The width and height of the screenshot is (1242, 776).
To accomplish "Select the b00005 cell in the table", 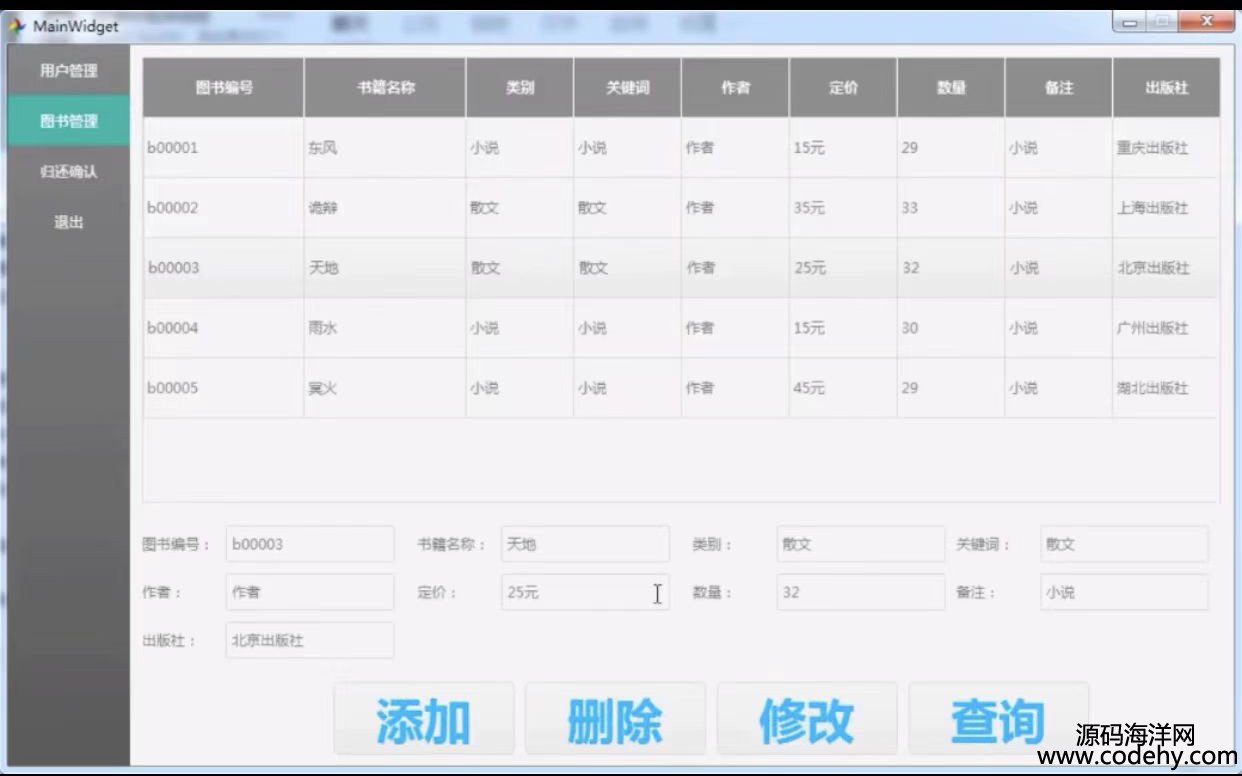I will click(223, 388).
